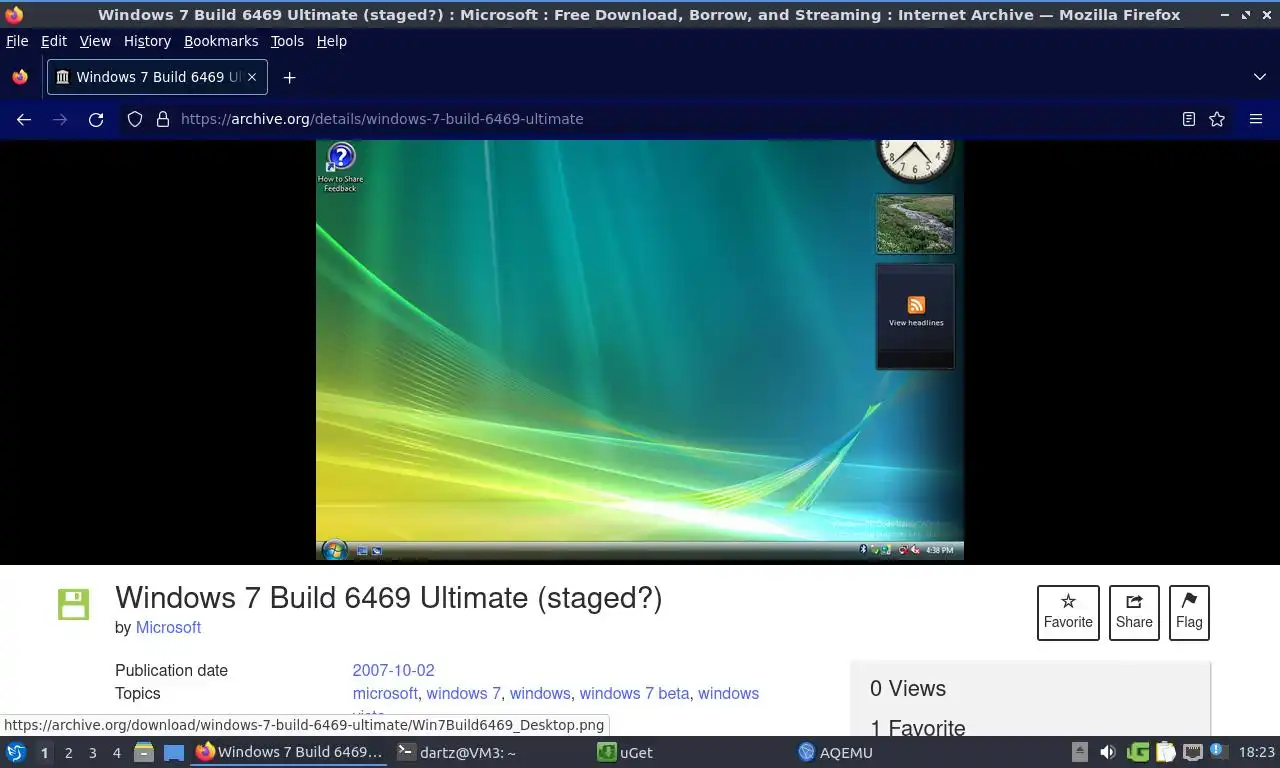This screenshot has height=768, width=1280.
Task: Open Firefox View pinned icon
Action: tap(20, 77)
